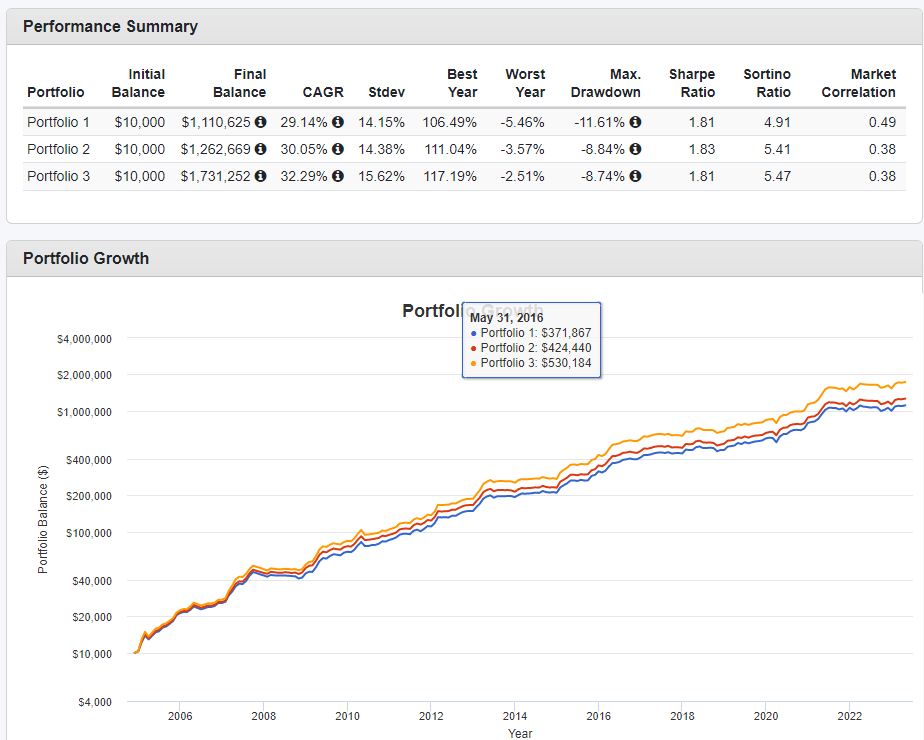Select the Portfolio 2 row label

point(58,150)
